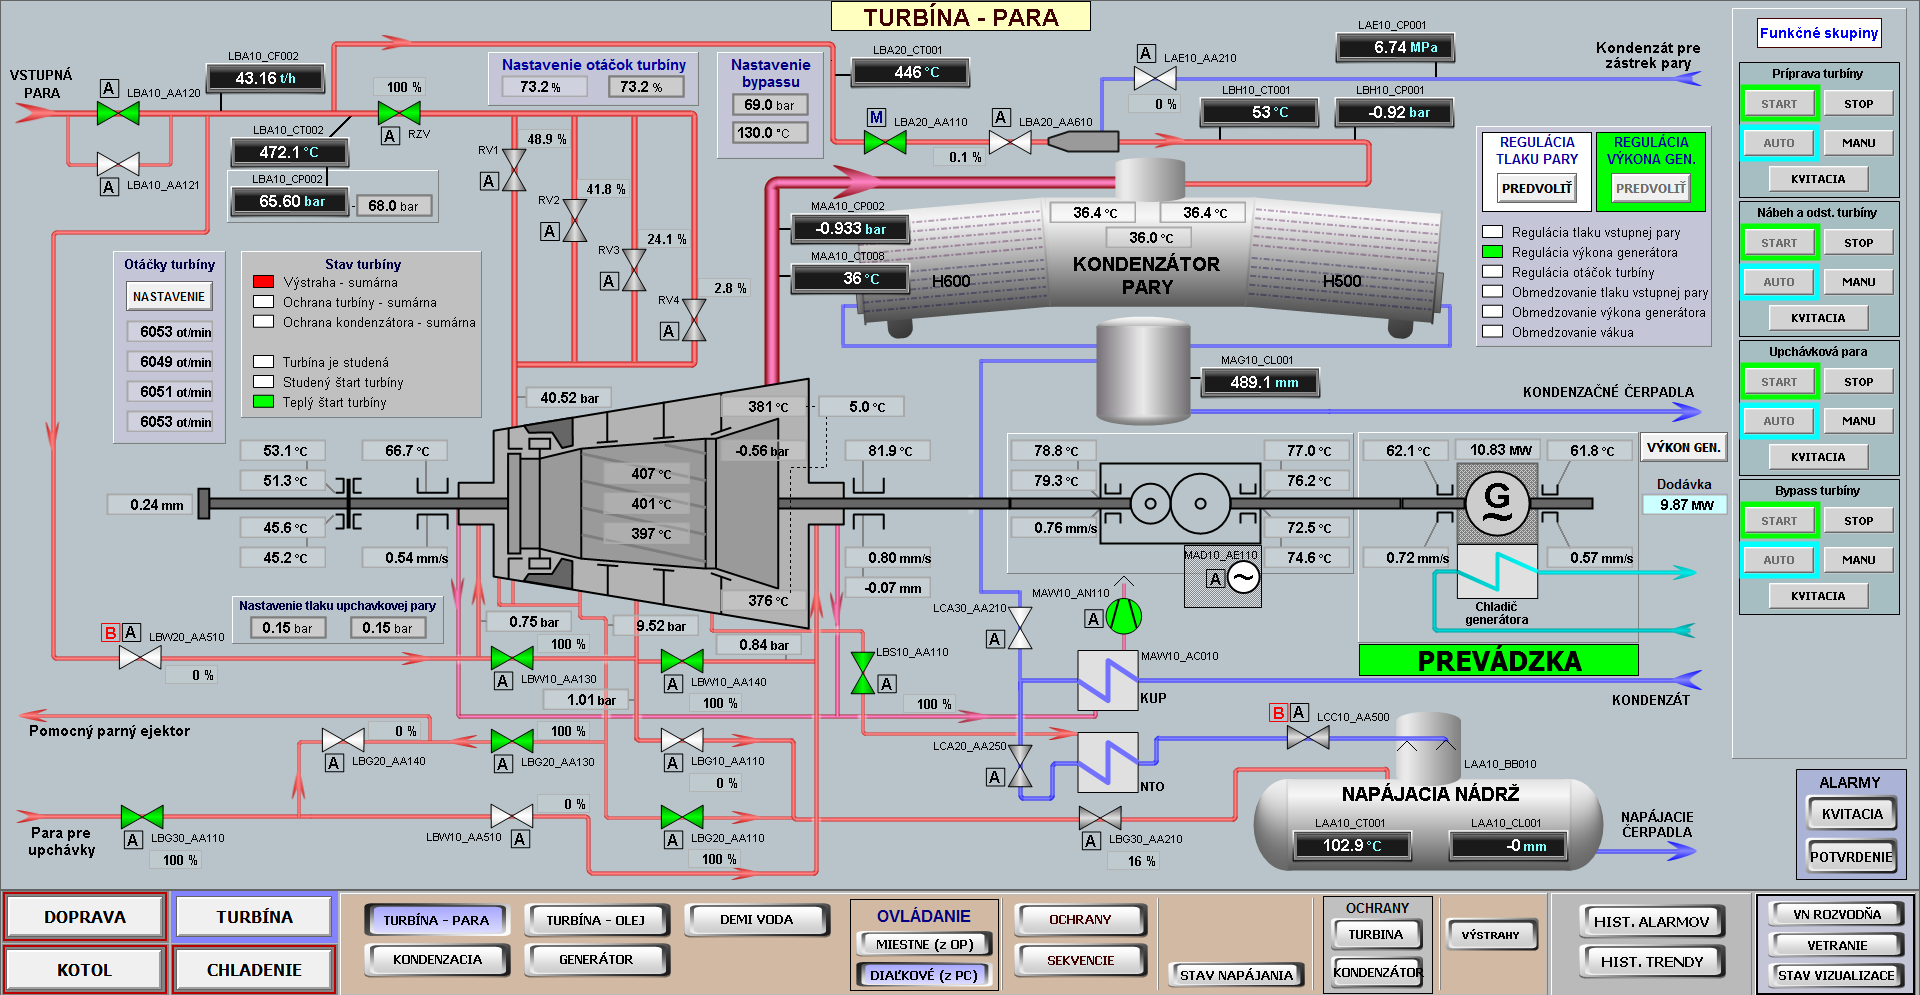This screenshot has width=1920, height=995.
Task: Select DIAĽKOVÉ (z PC) control mode
Action: (x=923, y=975)
